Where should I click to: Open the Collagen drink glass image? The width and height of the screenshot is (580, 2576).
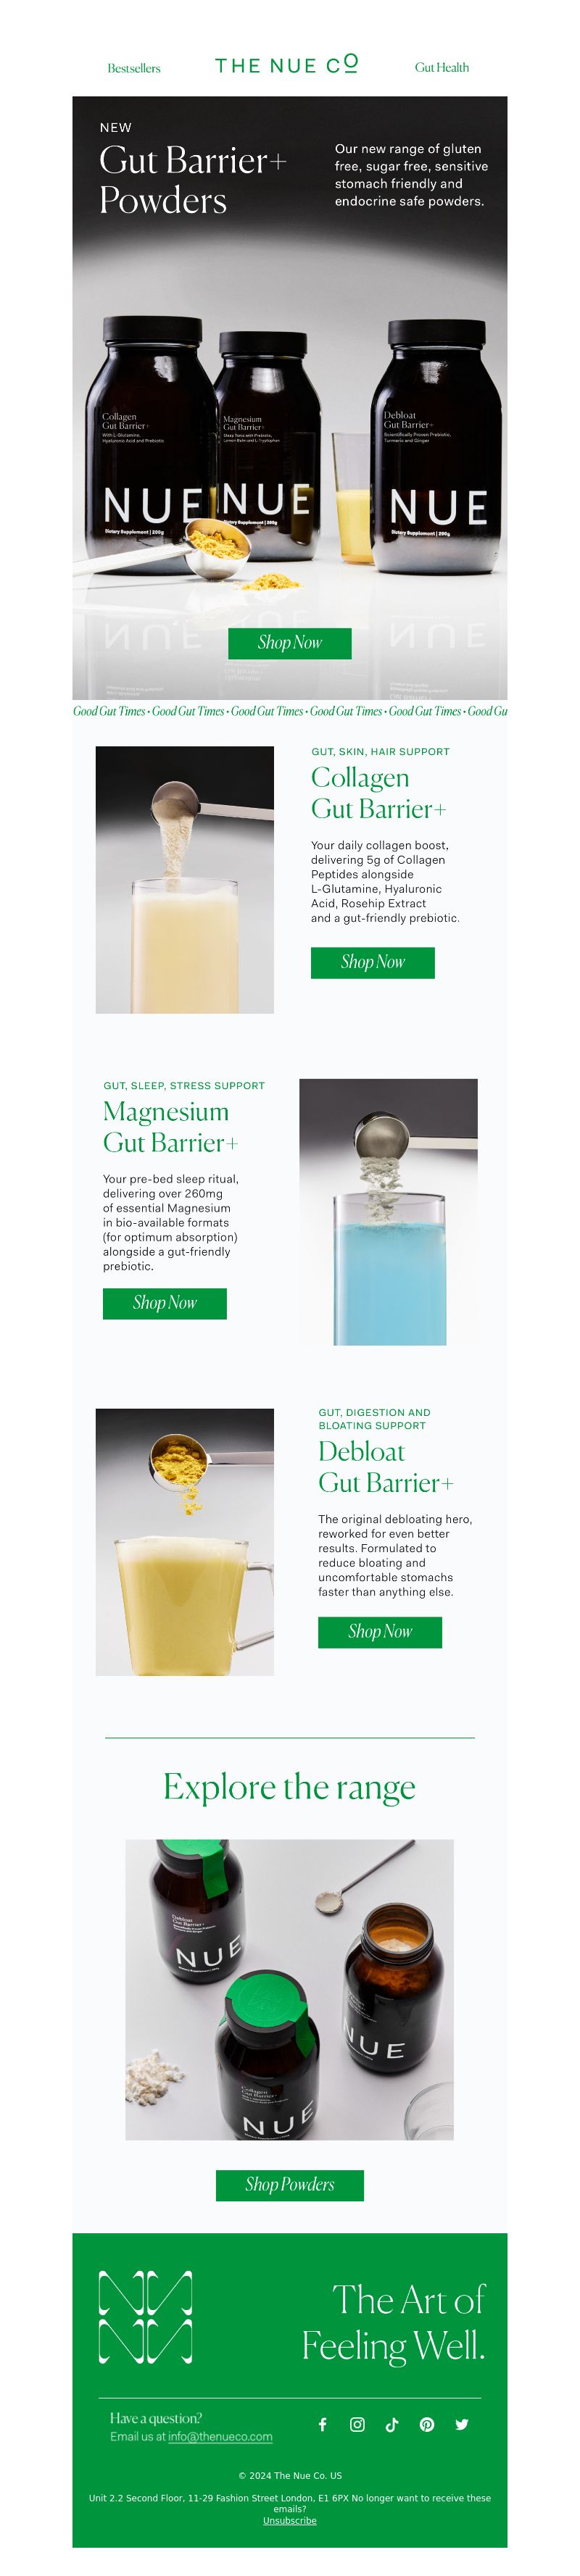(185, 879)
